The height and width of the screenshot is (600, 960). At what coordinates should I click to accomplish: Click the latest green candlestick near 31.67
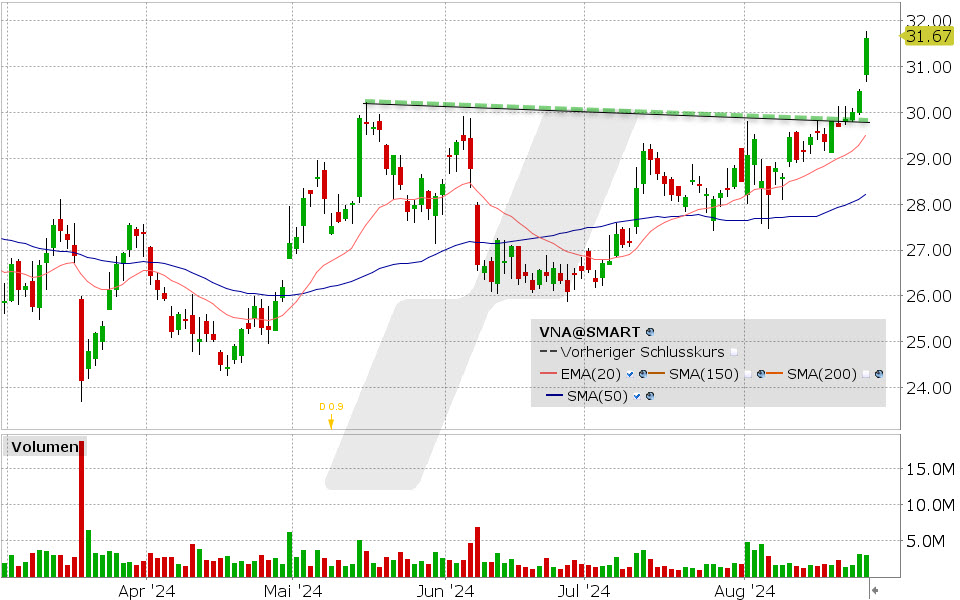coord(866,56)
